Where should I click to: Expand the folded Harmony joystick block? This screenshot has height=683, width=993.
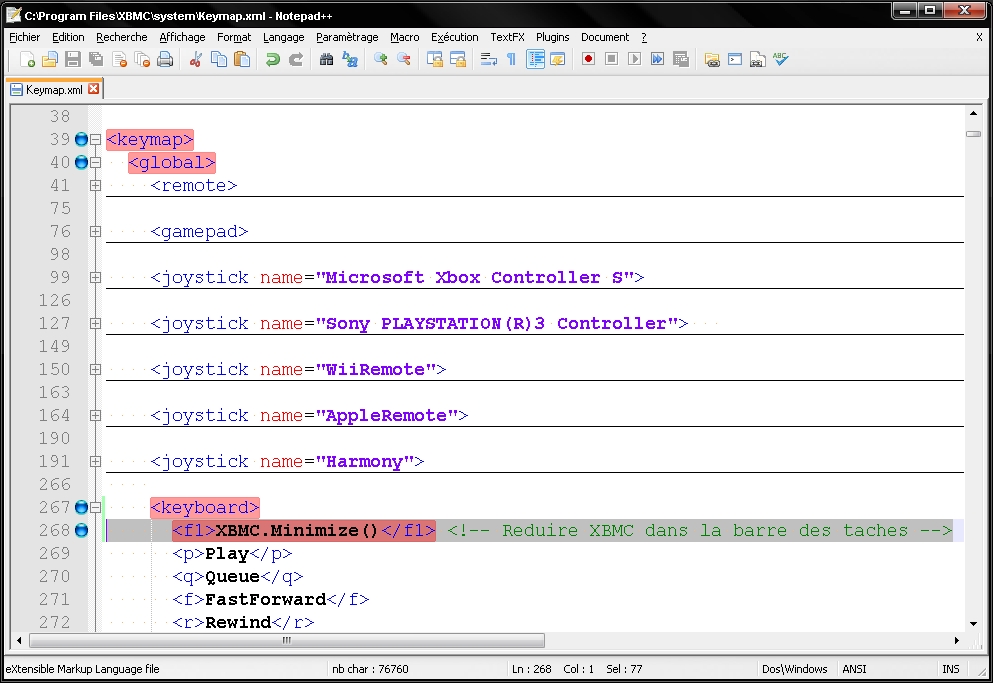95,462
